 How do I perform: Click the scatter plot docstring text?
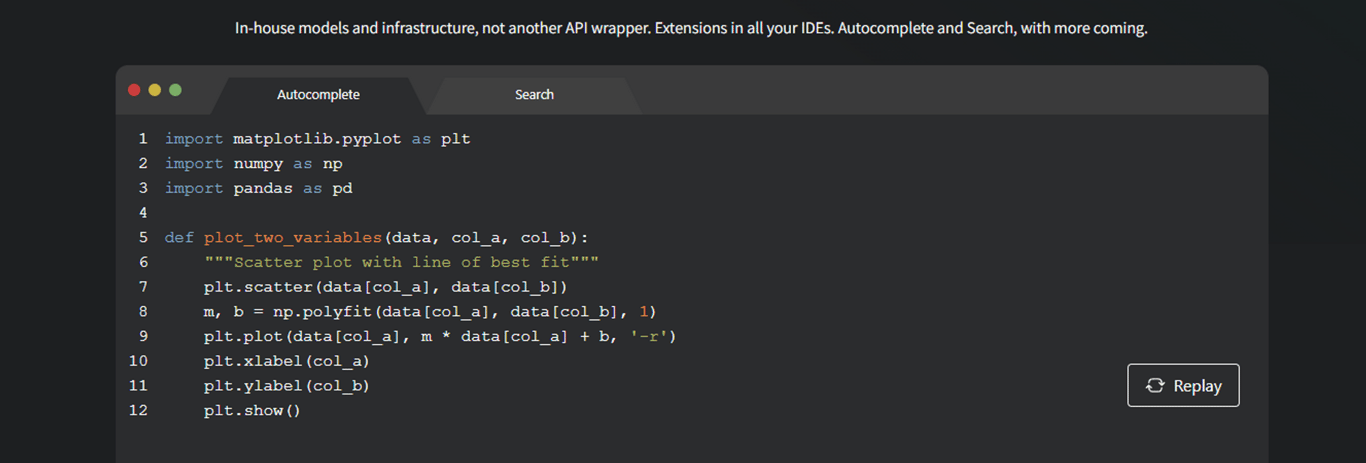tap(401, 262)
